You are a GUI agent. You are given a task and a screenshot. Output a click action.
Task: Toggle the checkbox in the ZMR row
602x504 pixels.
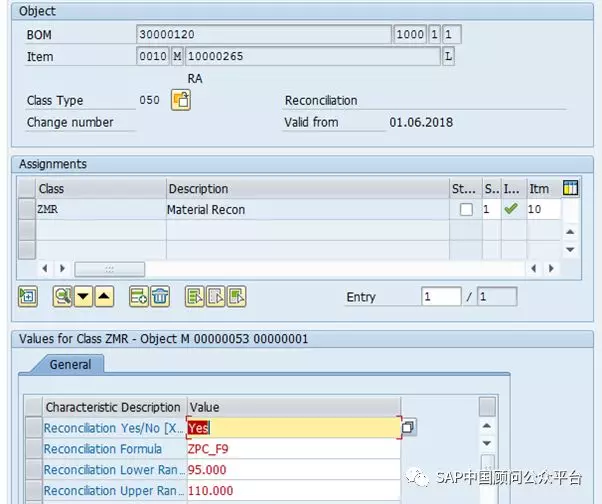pyautogui.click(x=466, y=210)
